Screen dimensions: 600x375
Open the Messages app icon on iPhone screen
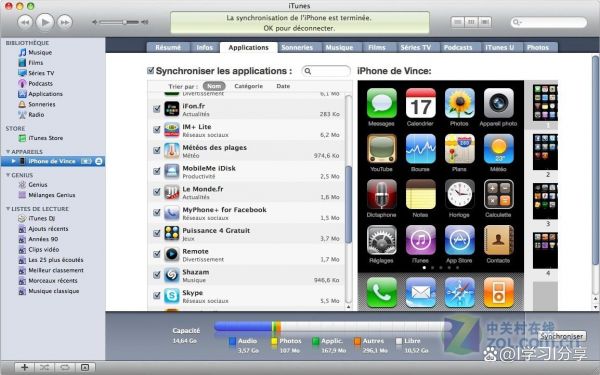[382, 103]
